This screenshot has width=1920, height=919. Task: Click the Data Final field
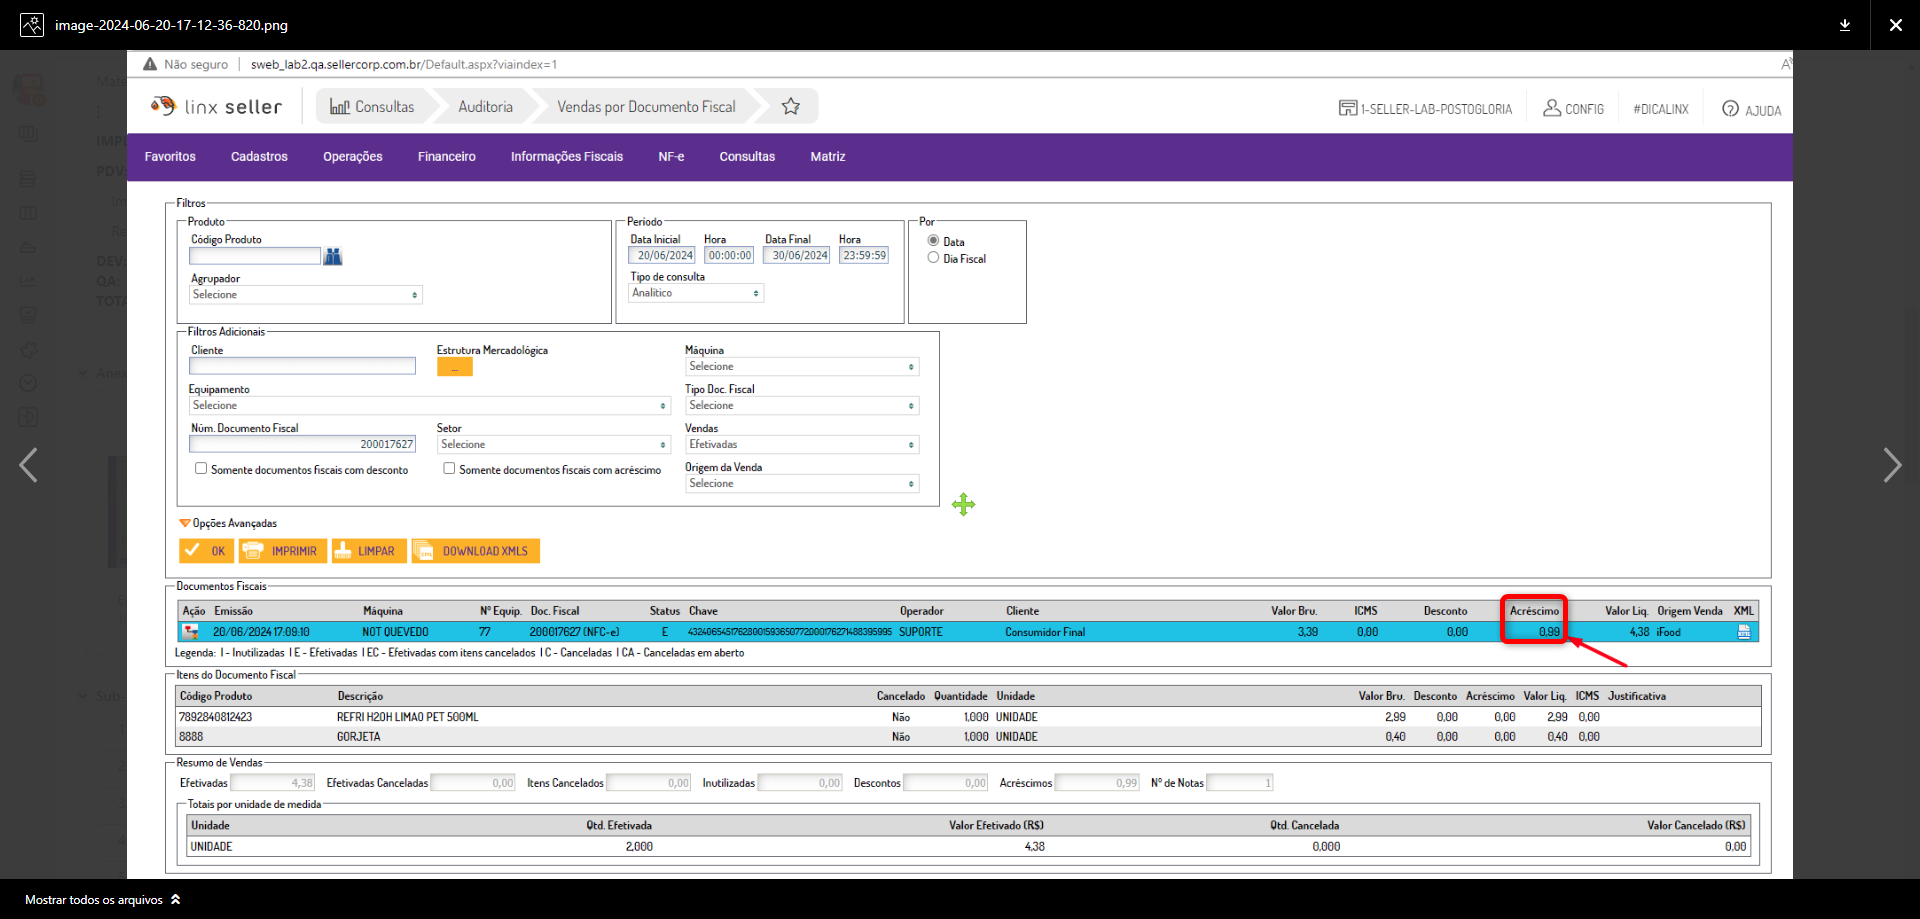[x=797, y=256]
